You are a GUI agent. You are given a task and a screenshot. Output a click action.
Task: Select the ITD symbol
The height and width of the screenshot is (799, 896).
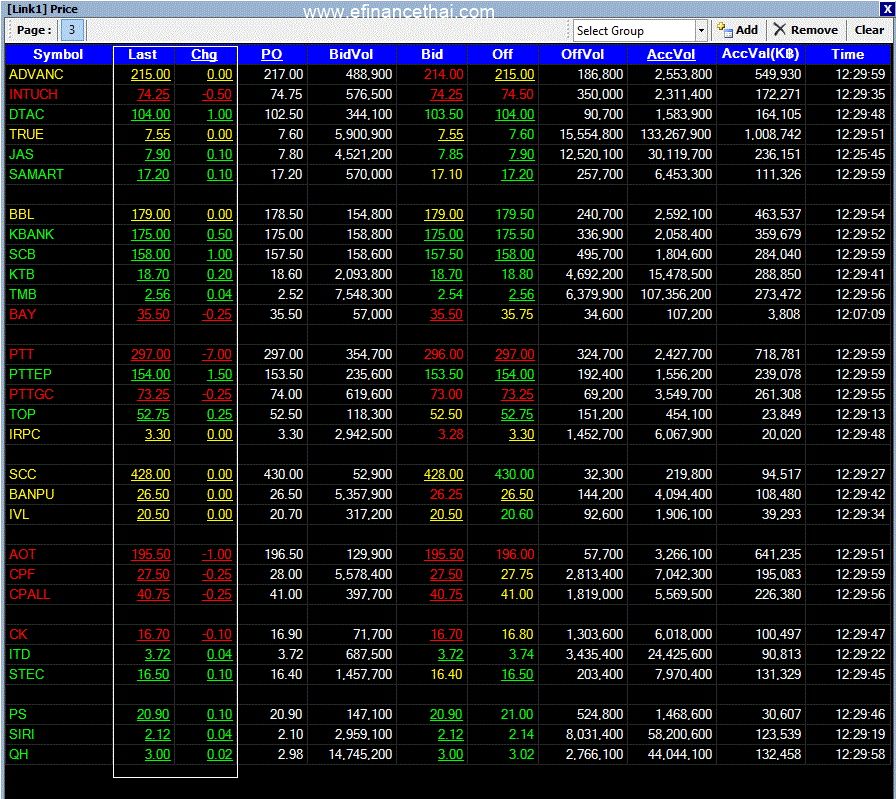point(19,654)
